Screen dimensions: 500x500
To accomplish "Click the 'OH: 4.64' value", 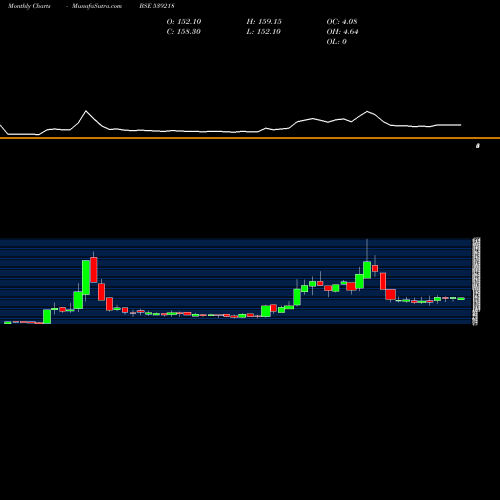I will pyautogui.click(x=342, y=31).
